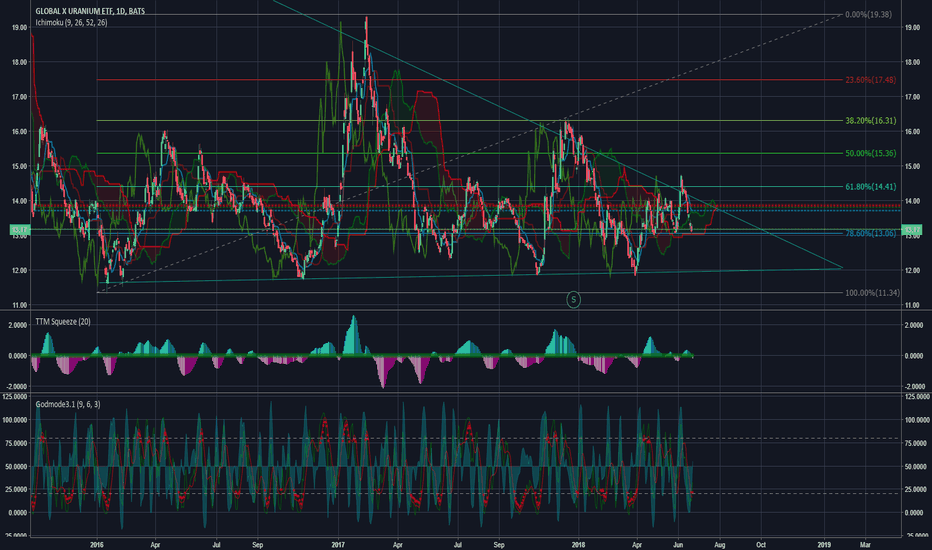Click the 2019 label on the time axis

[x=824, y=545]
